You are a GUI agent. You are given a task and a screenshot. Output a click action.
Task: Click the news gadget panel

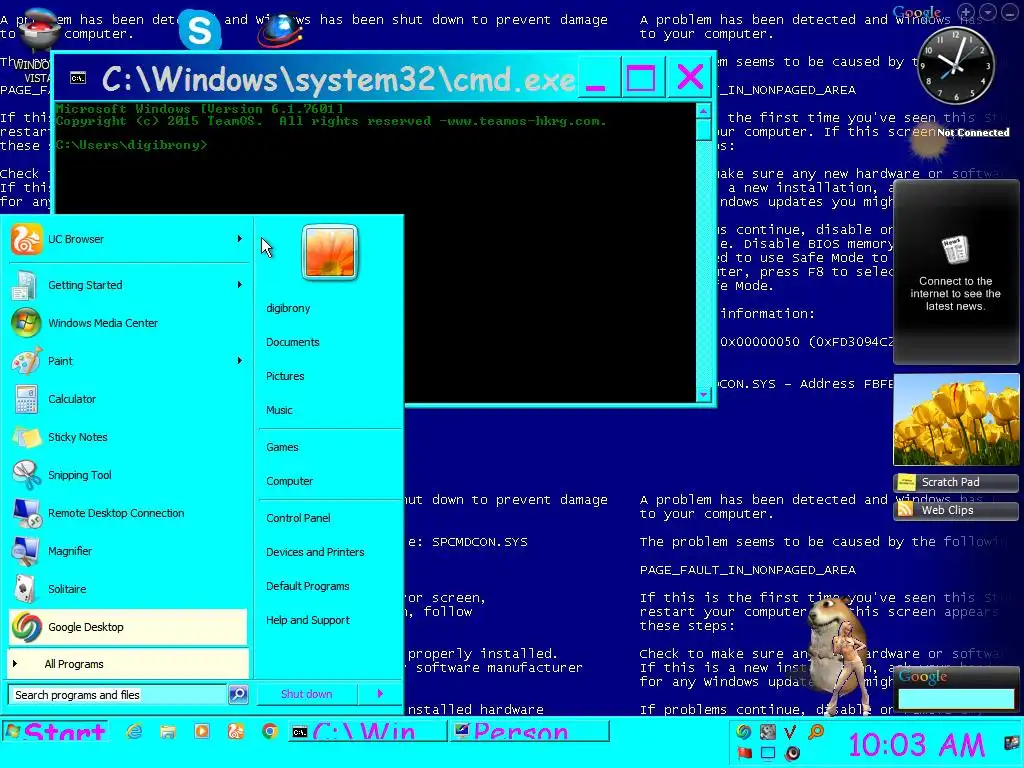[x=956, y=272]
